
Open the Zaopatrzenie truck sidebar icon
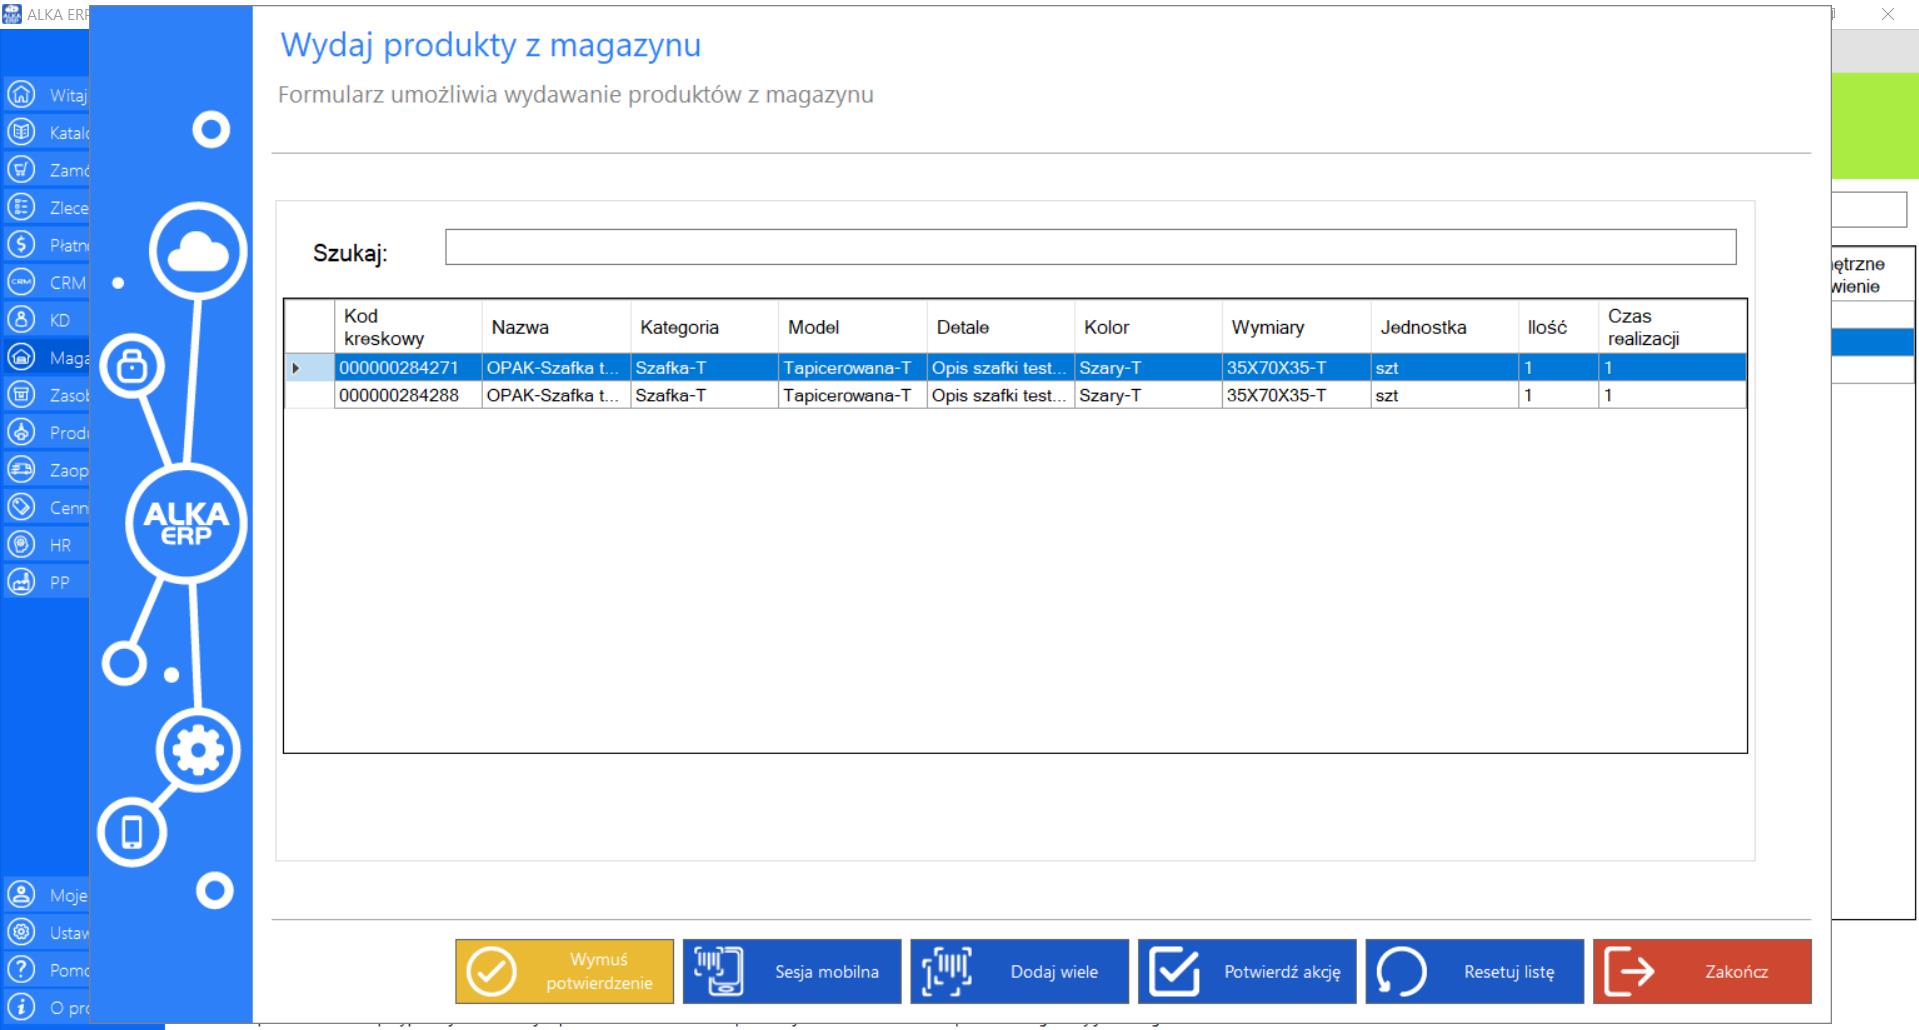(x=21, y=469)
